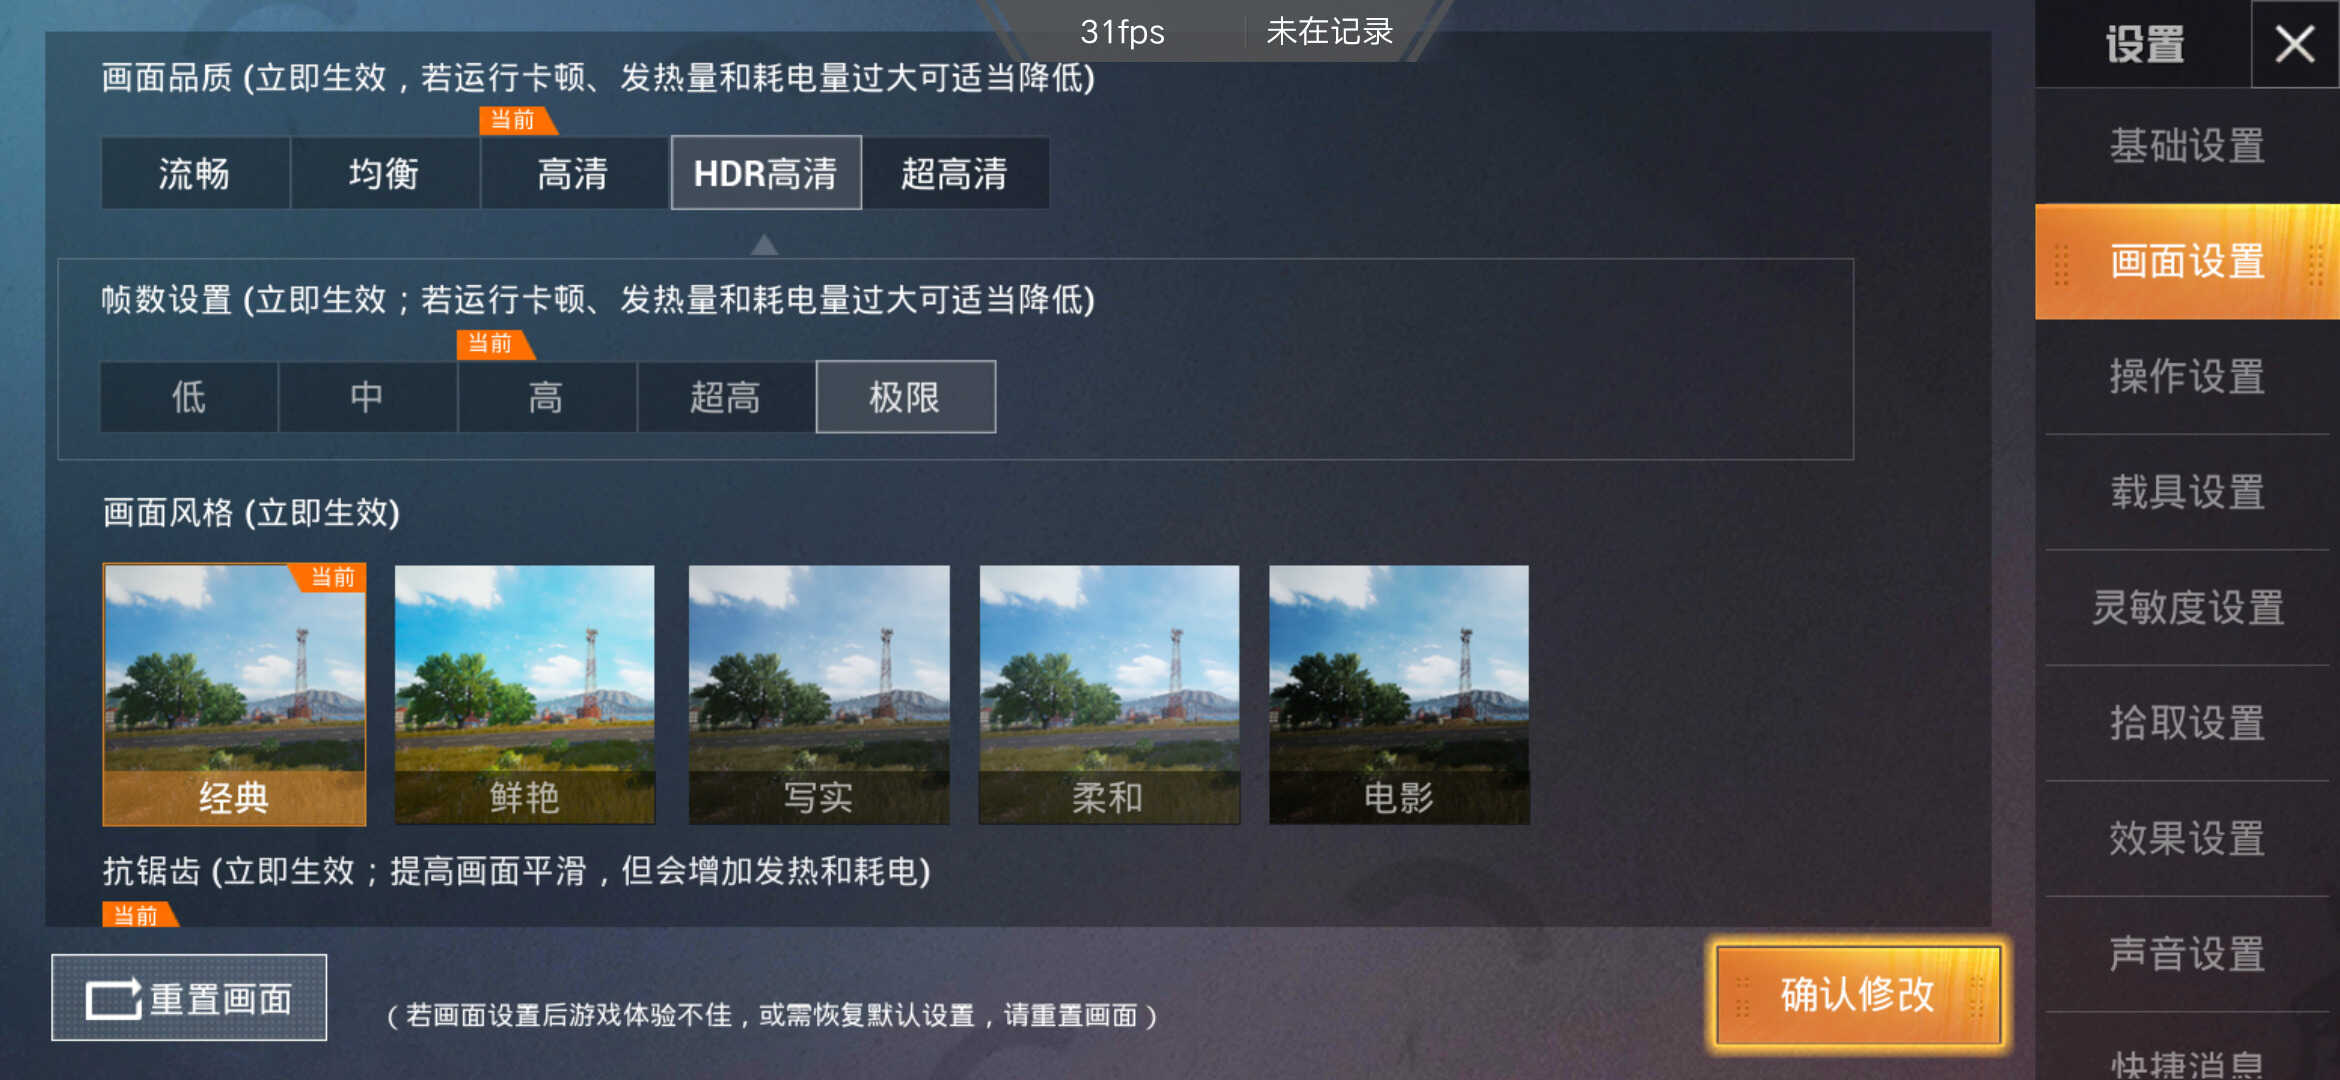The width and height of the screenshot is (2340, 1080).
Task: Choose HDR高清 graphics quality
Action: (x=765, y=173)
